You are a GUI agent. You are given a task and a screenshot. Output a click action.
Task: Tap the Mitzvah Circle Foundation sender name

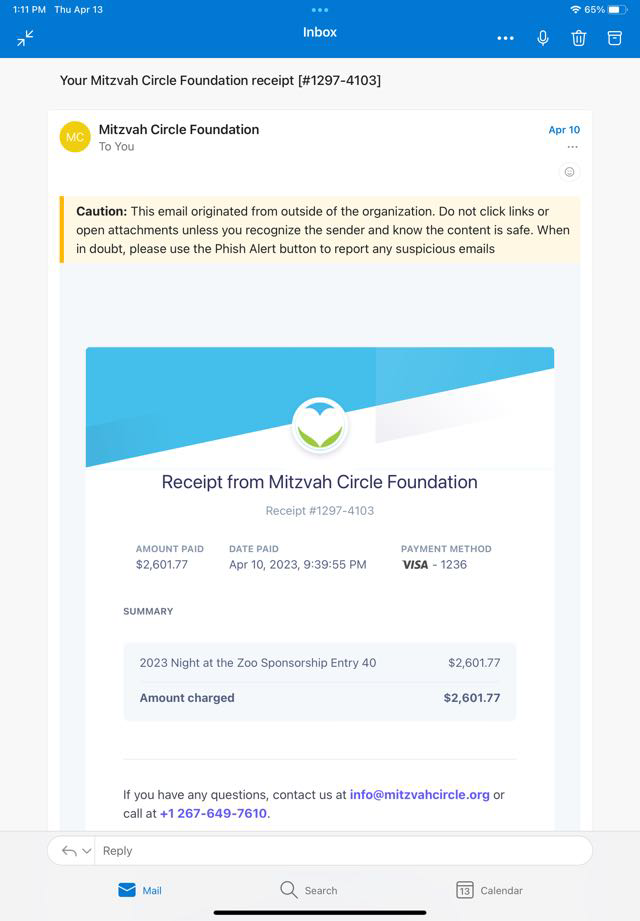[x=178, y=129]
